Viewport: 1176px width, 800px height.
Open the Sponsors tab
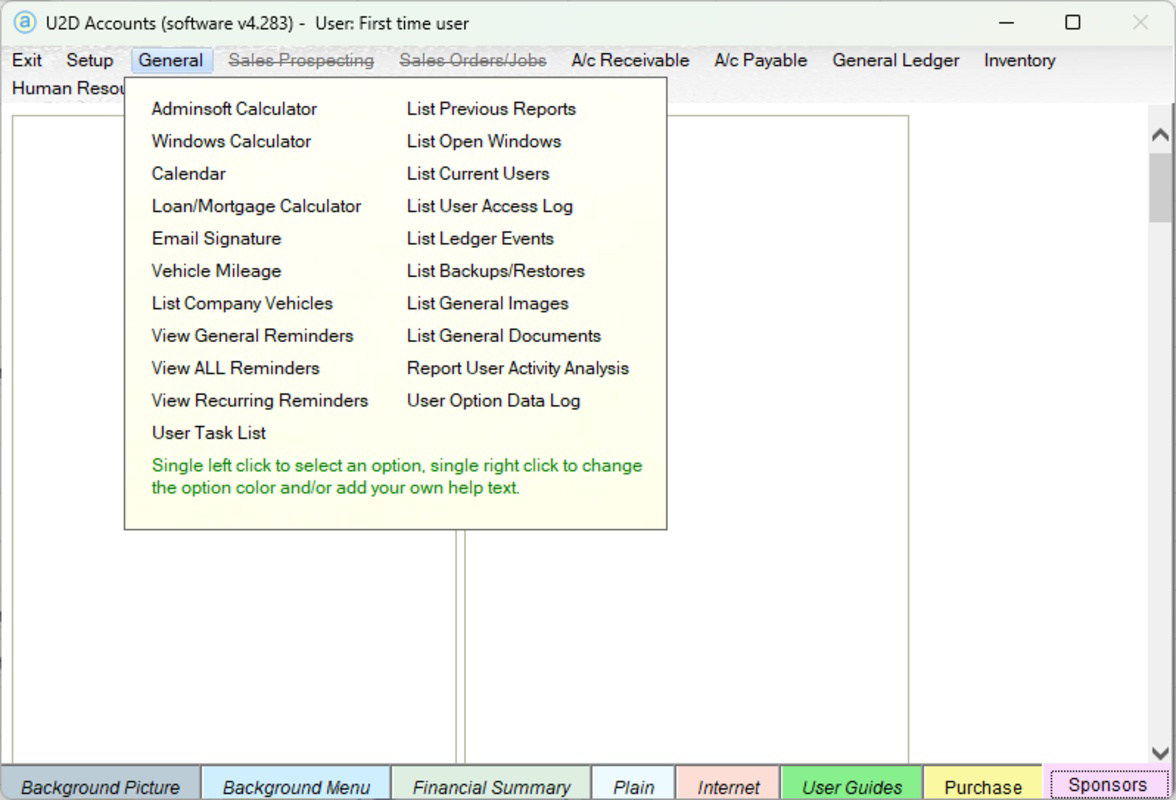[x=1108, y=784]
